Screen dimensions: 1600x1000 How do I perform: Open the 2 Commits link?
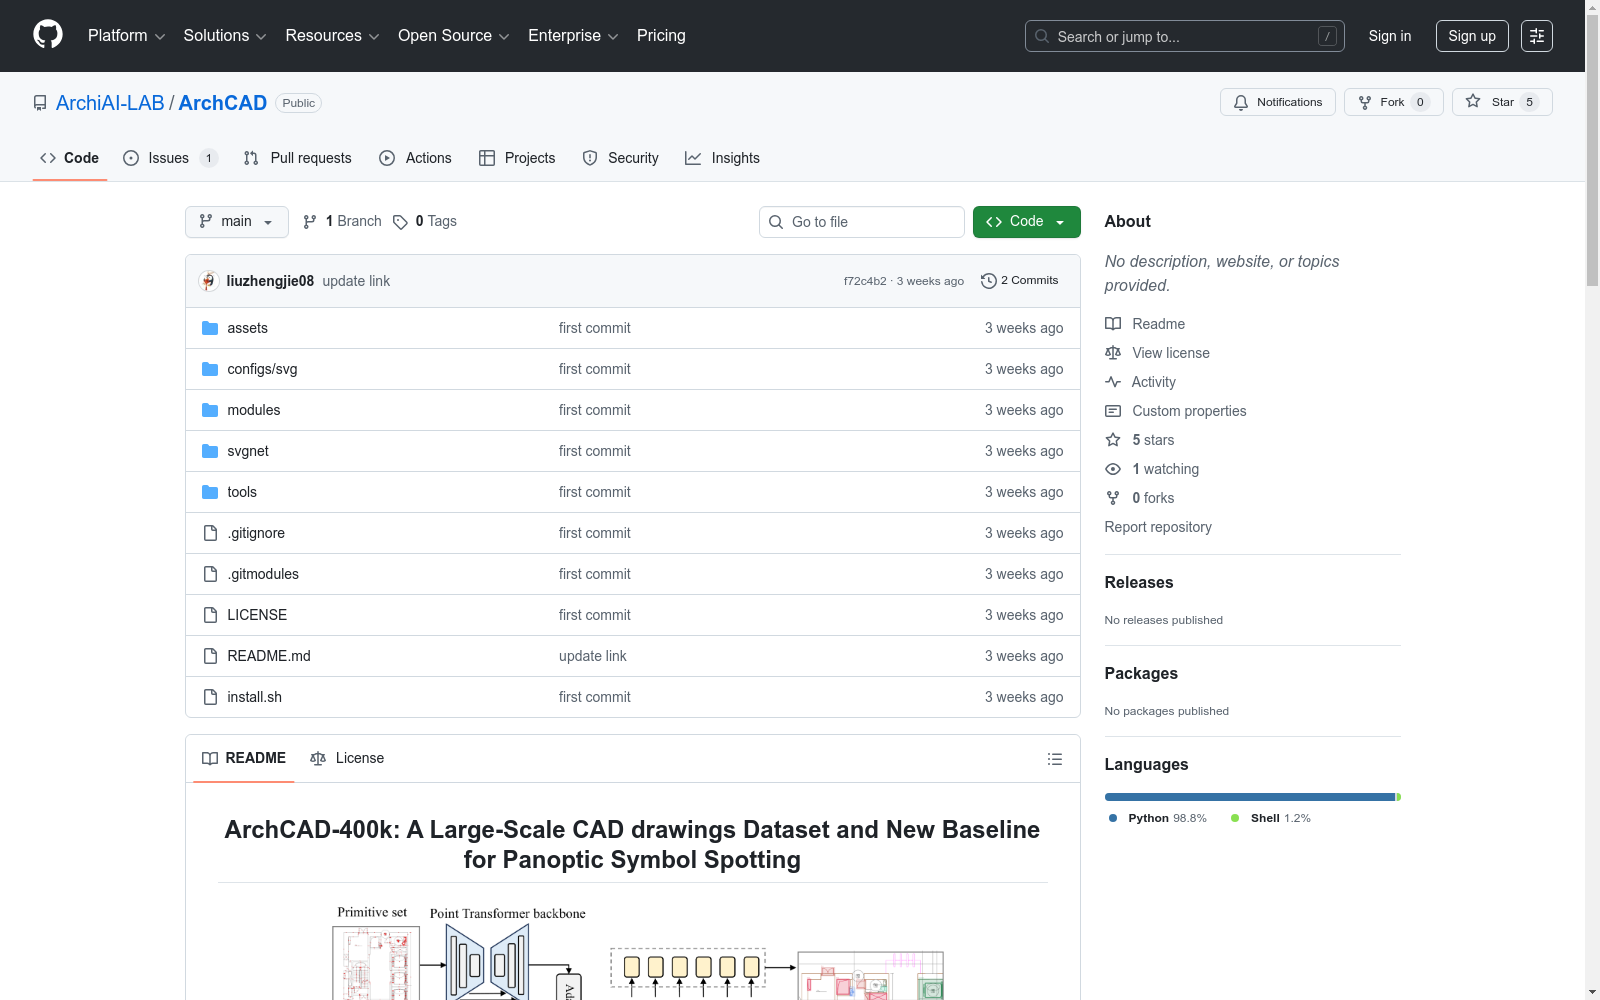pos(1020,281)
